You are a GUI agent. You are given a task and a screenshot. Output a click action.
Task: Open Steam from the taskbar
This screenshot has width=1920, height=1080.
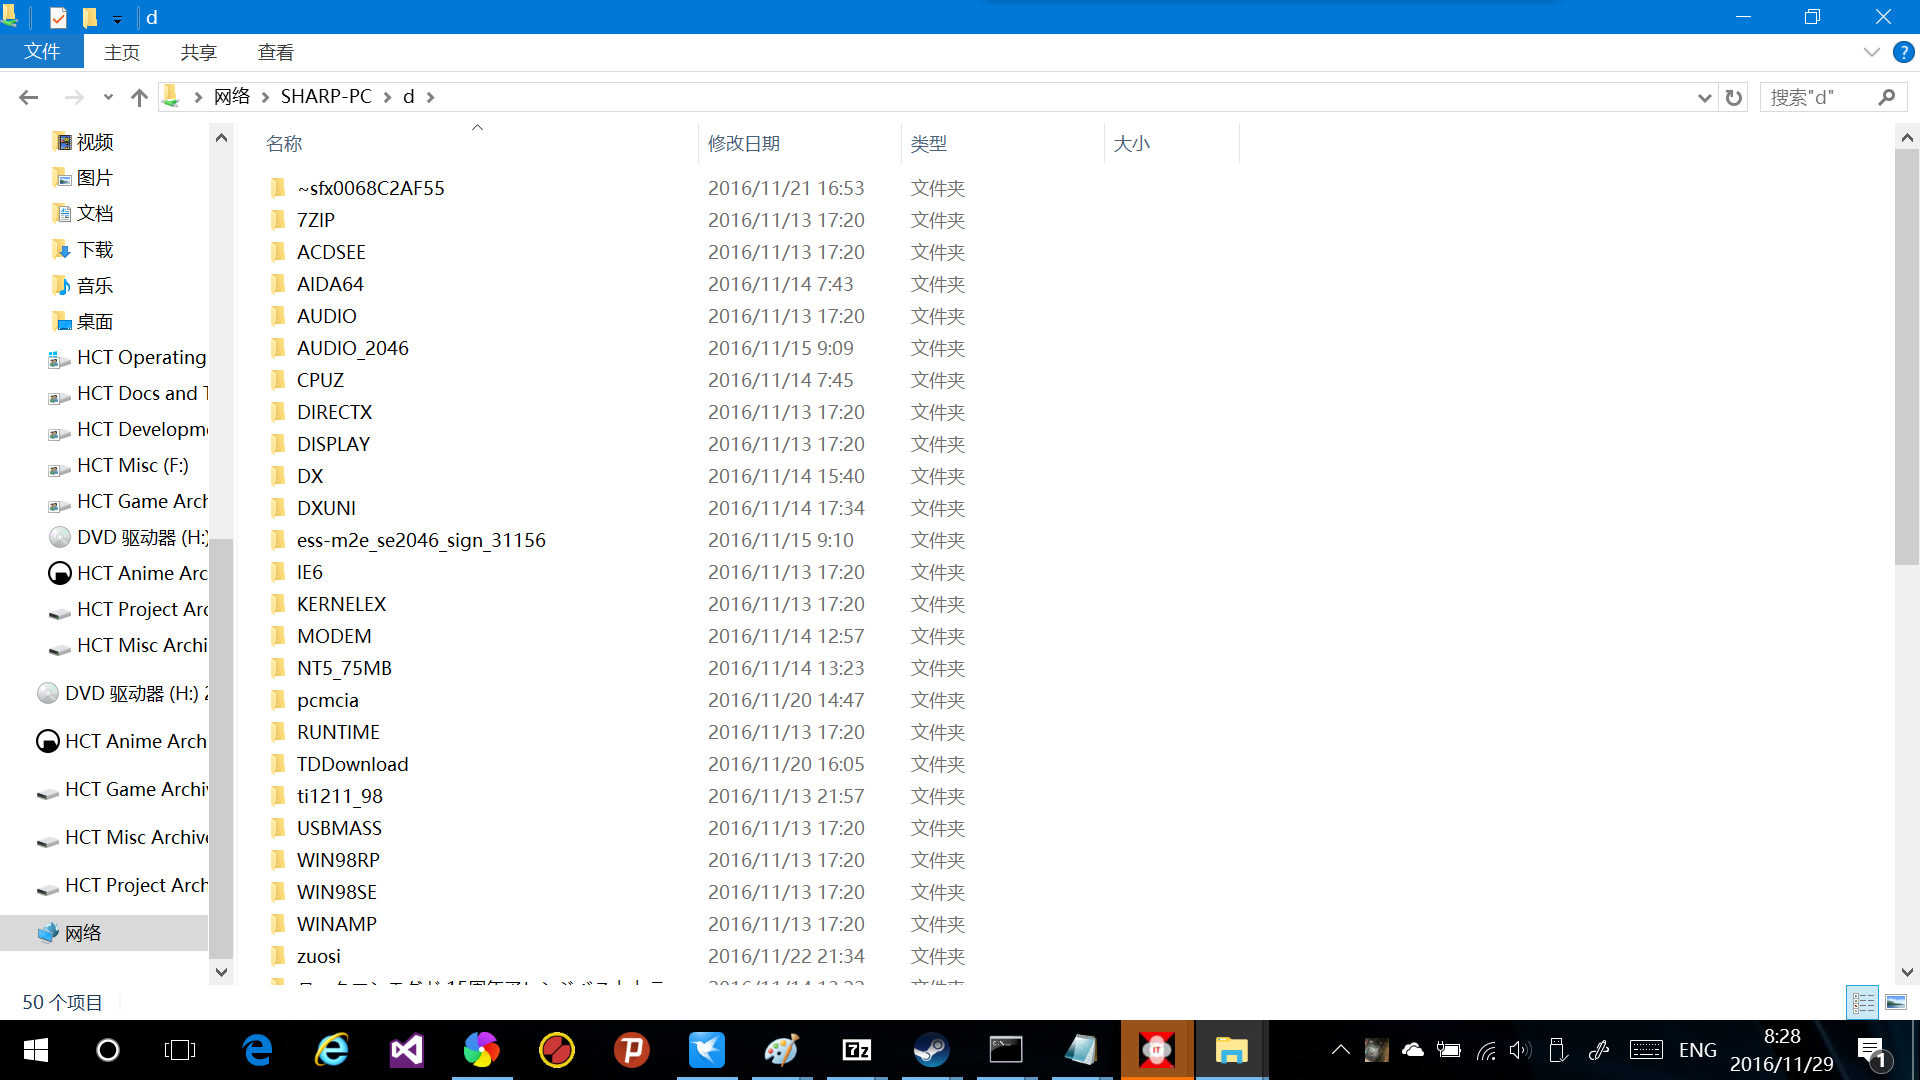tap(932, 1050)
